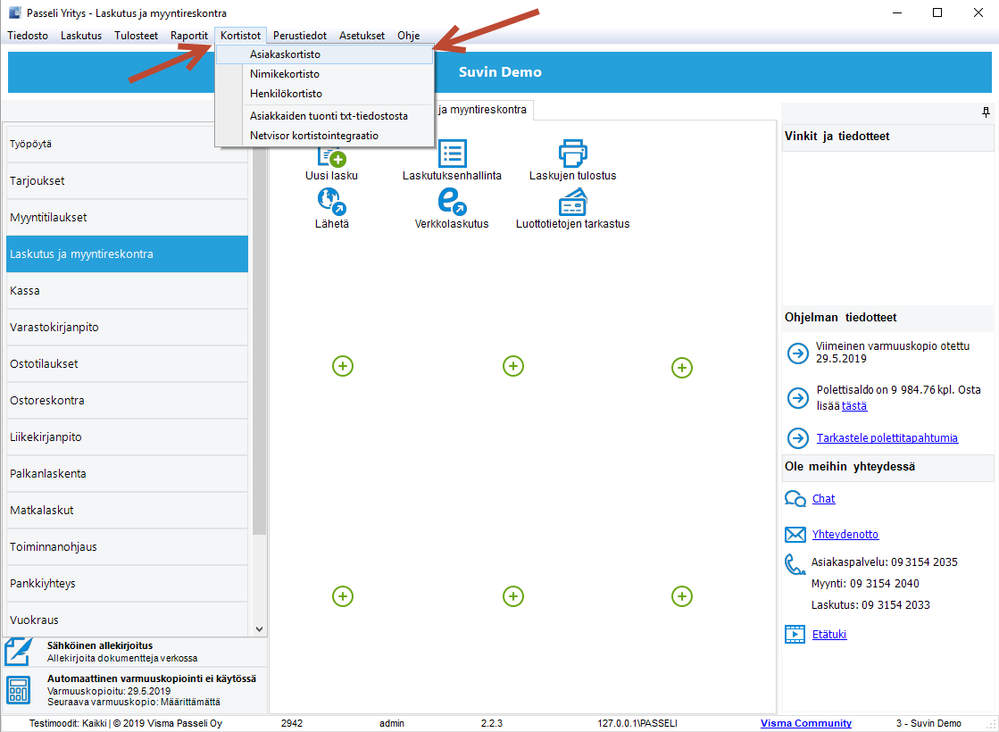Click the Sähköinen allekirjoitus pen icon
Image resolution: width=999 pixels, height=732 pixels.
18,651
